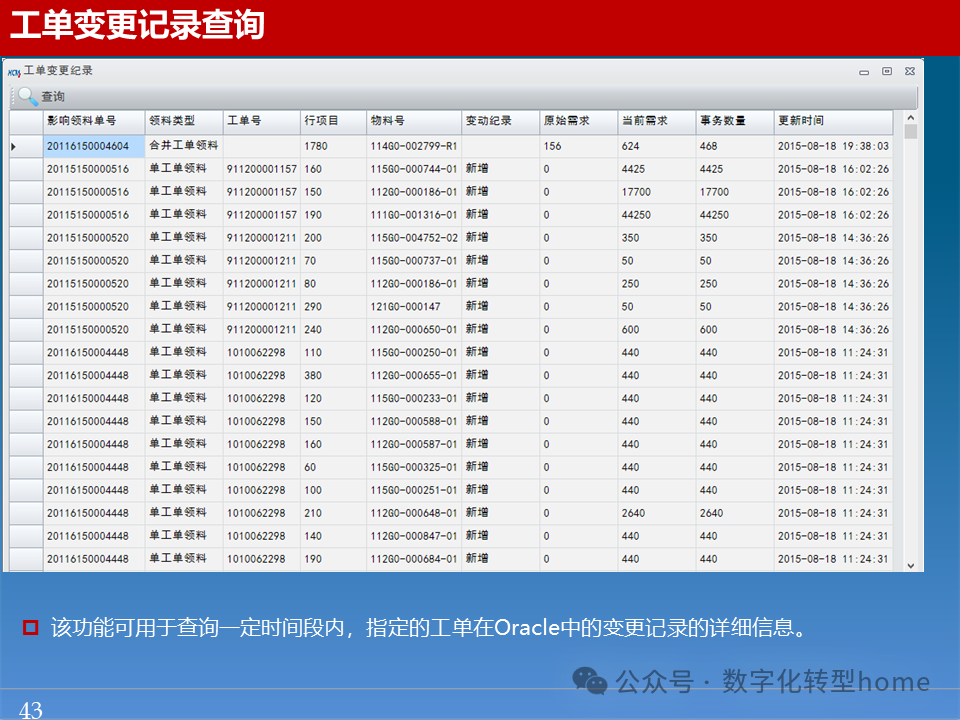Click material number 115G0-000250-01
Viewport: 960px width, 720px height.
(413, 353)
